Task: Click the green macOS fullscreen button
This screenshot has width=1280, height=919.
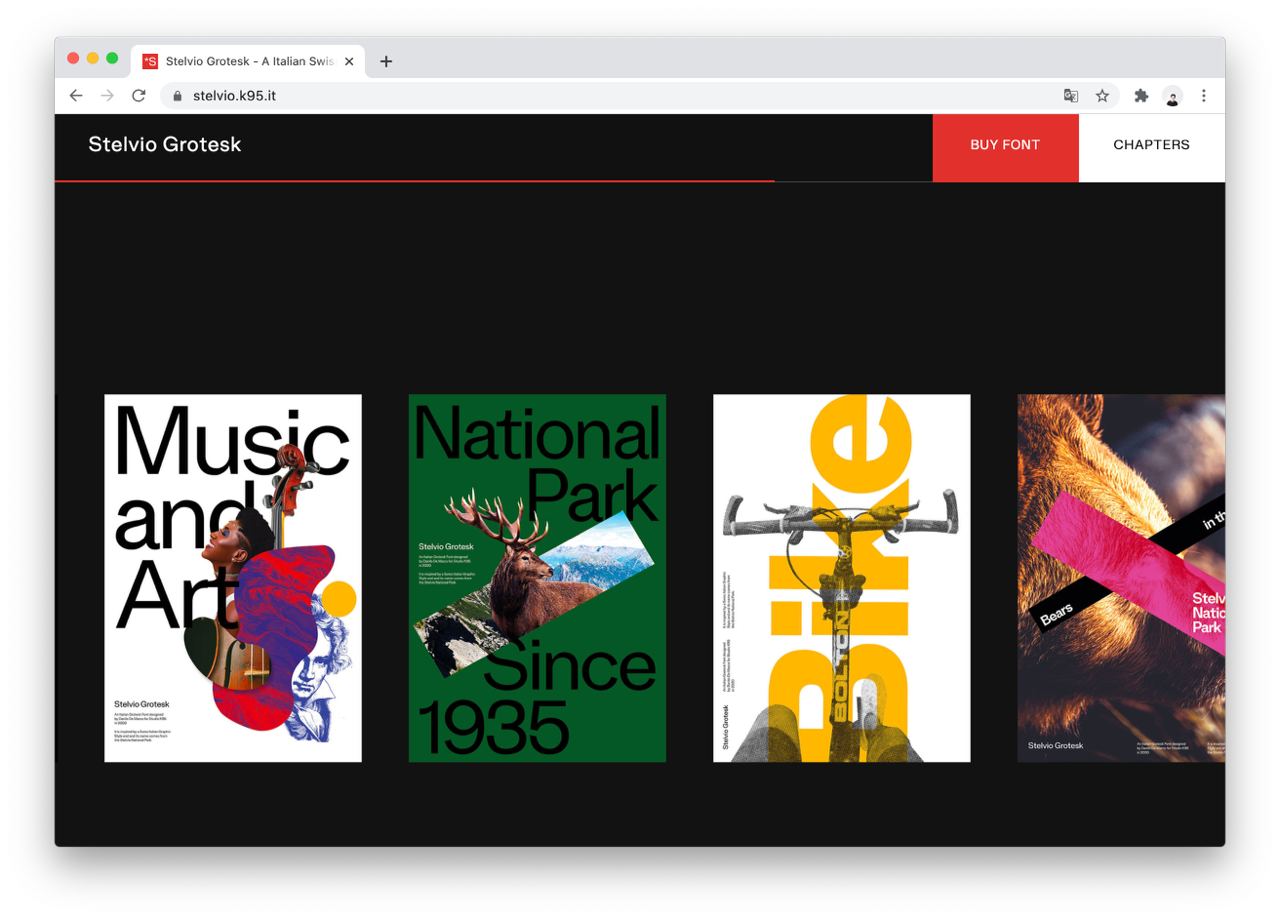Action: (x=112, y=58)
